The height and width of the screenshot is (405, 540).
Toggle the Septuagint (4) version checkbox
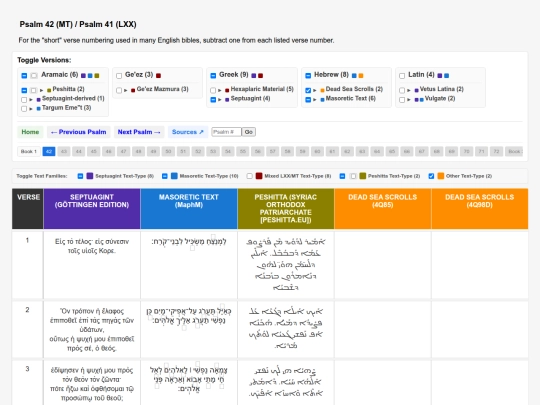click(x=213, y=100)
